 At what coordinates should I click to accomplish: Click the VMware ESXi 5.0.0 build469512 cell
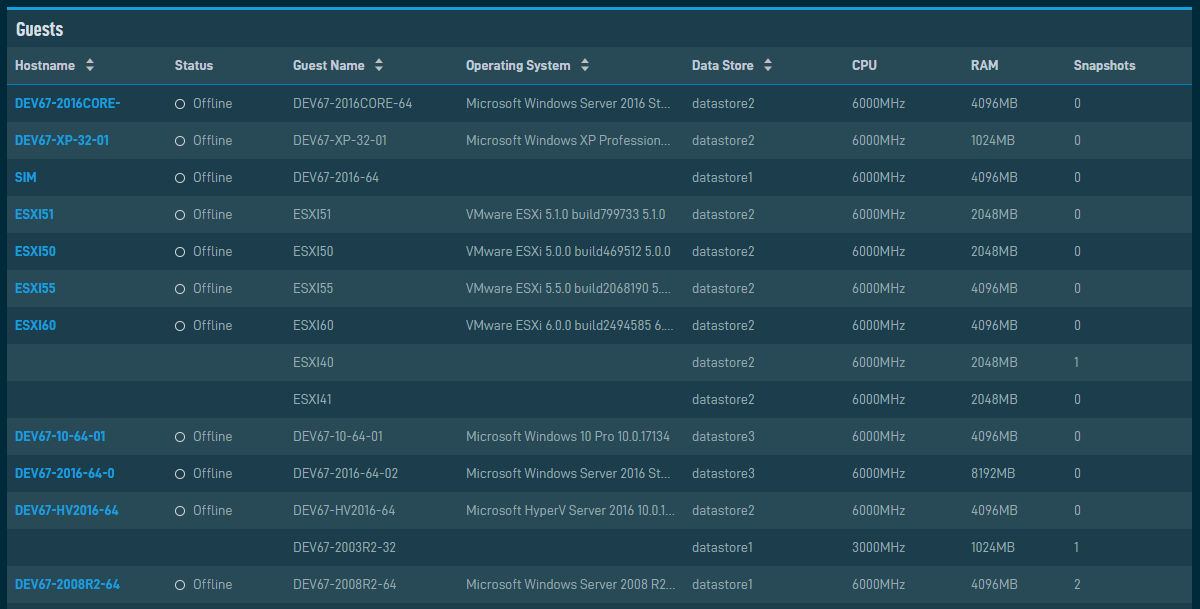[x=568, y=251]
